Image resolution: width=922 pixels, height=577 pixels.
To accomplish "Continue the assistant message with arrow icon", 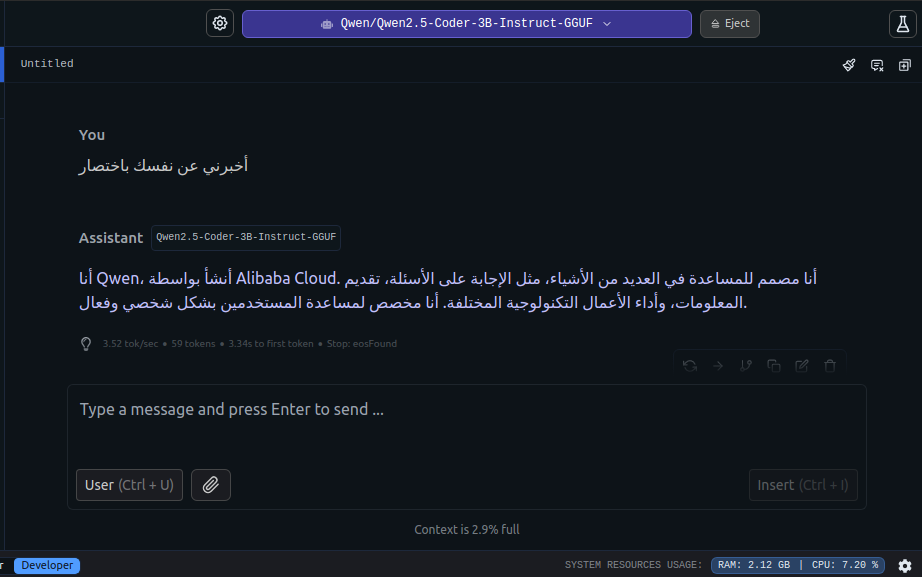I will click(718, 366).
